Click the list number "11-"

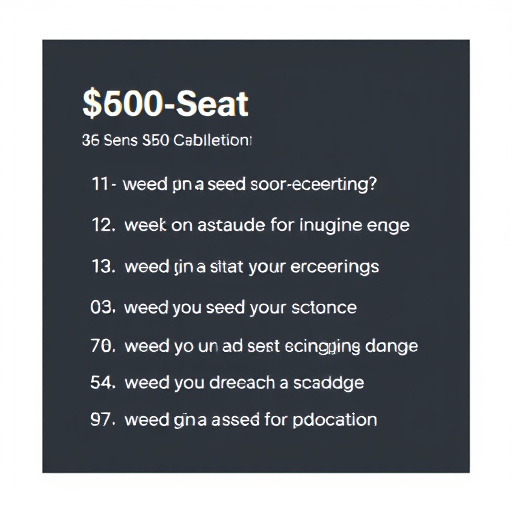[104, 184]
